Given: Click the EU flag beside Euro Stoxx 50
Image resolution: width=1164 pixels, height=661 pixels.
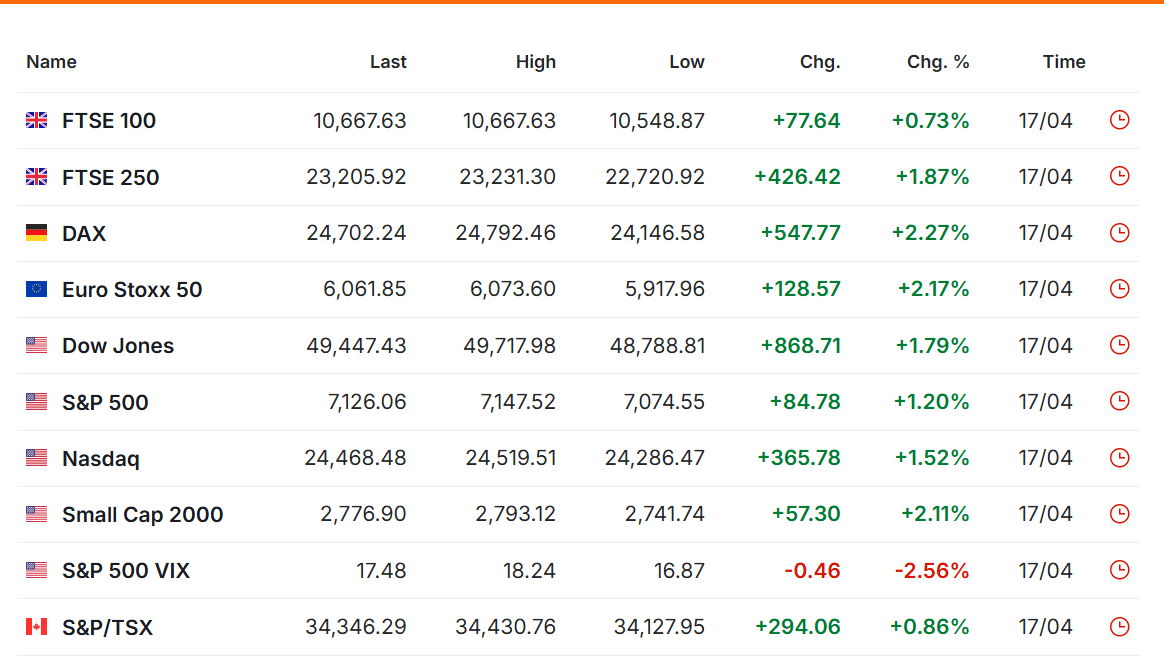Looking at the screenshot, I should point(36,289).
